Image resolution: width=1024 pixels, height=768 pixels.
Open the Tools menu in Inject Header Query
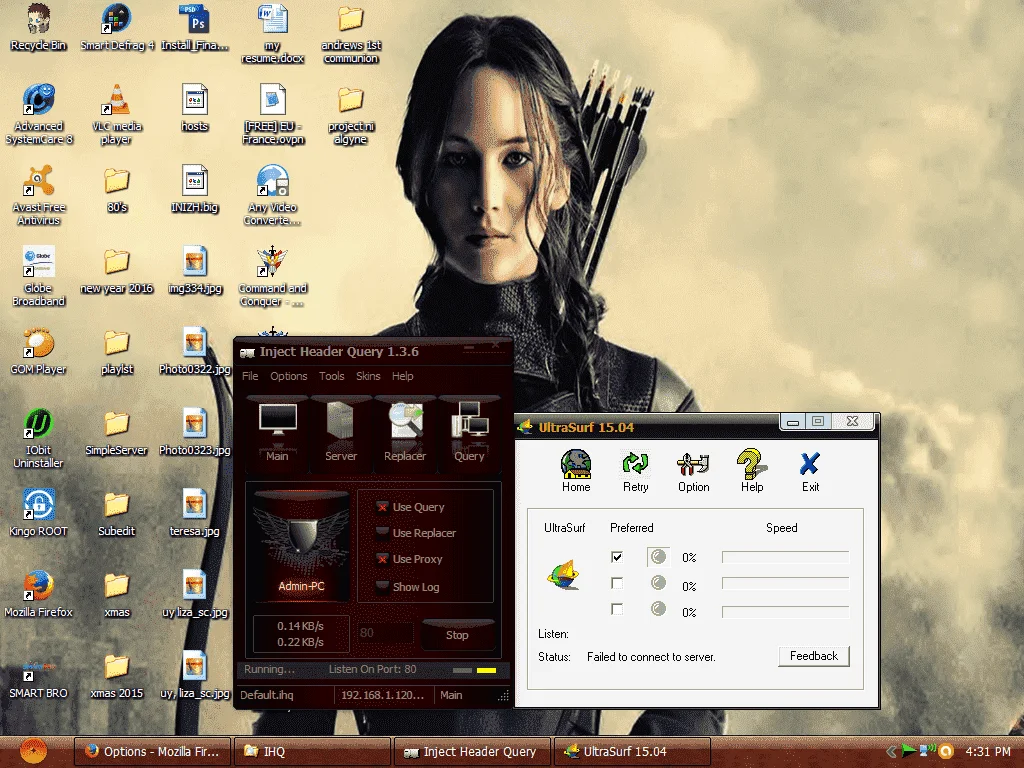(332, 376)
